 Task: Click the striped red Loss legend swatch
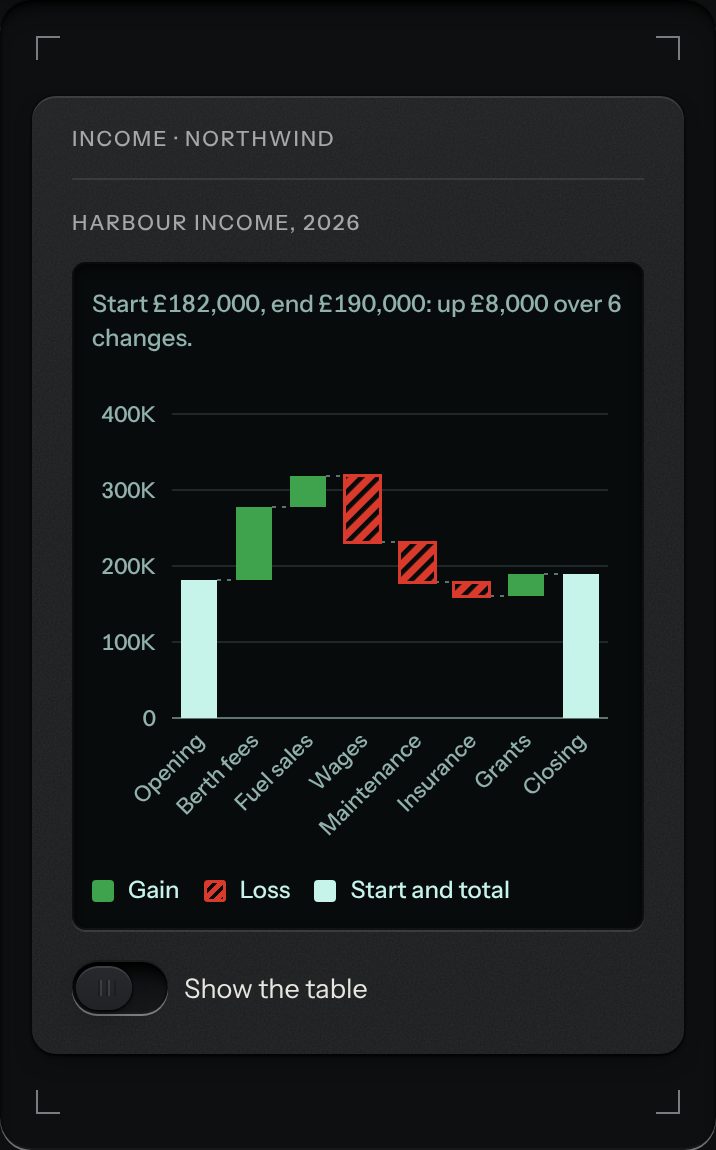(215, 890)
